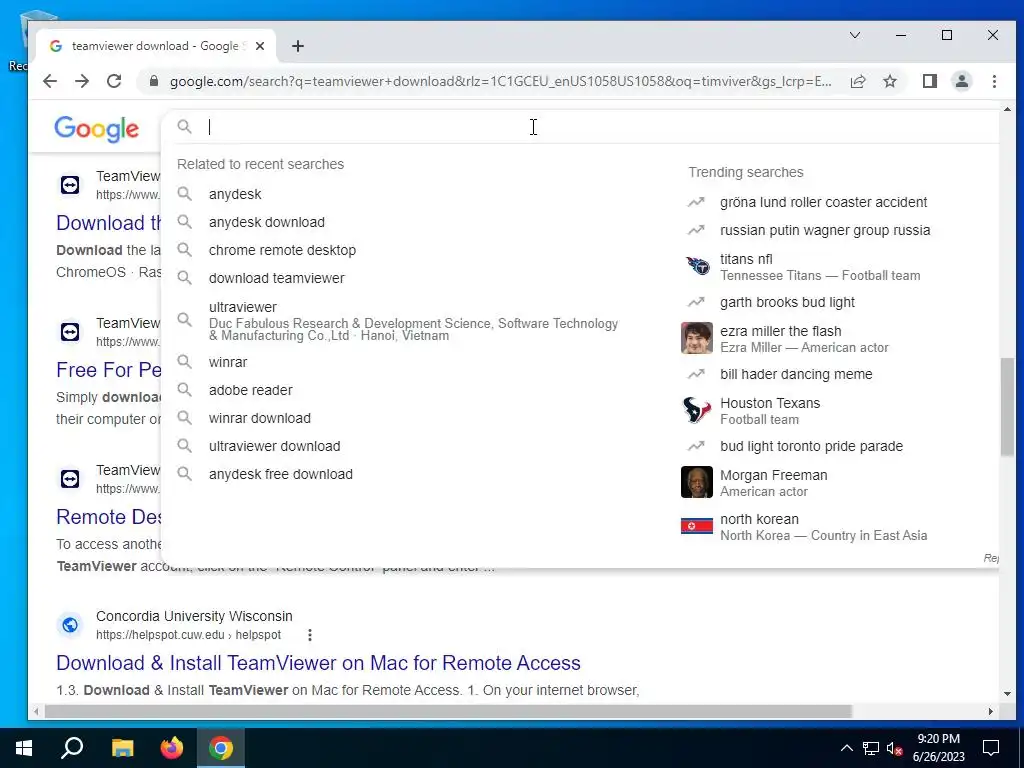Open a new tab with the plus button
The width and height of the screenshot is (1024, 768).
tap(298, 46)
